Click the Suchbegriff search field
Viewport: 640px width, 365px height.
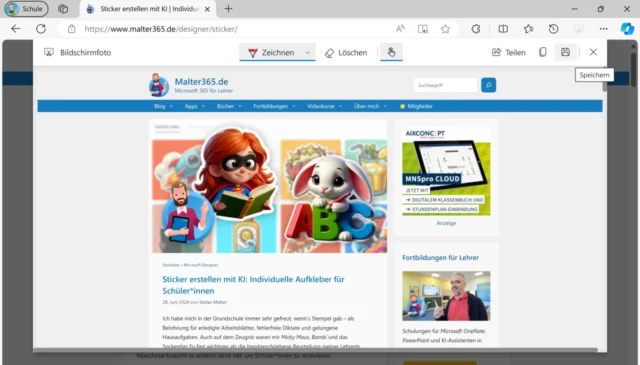pyautogui.click(x=445, y=85)
